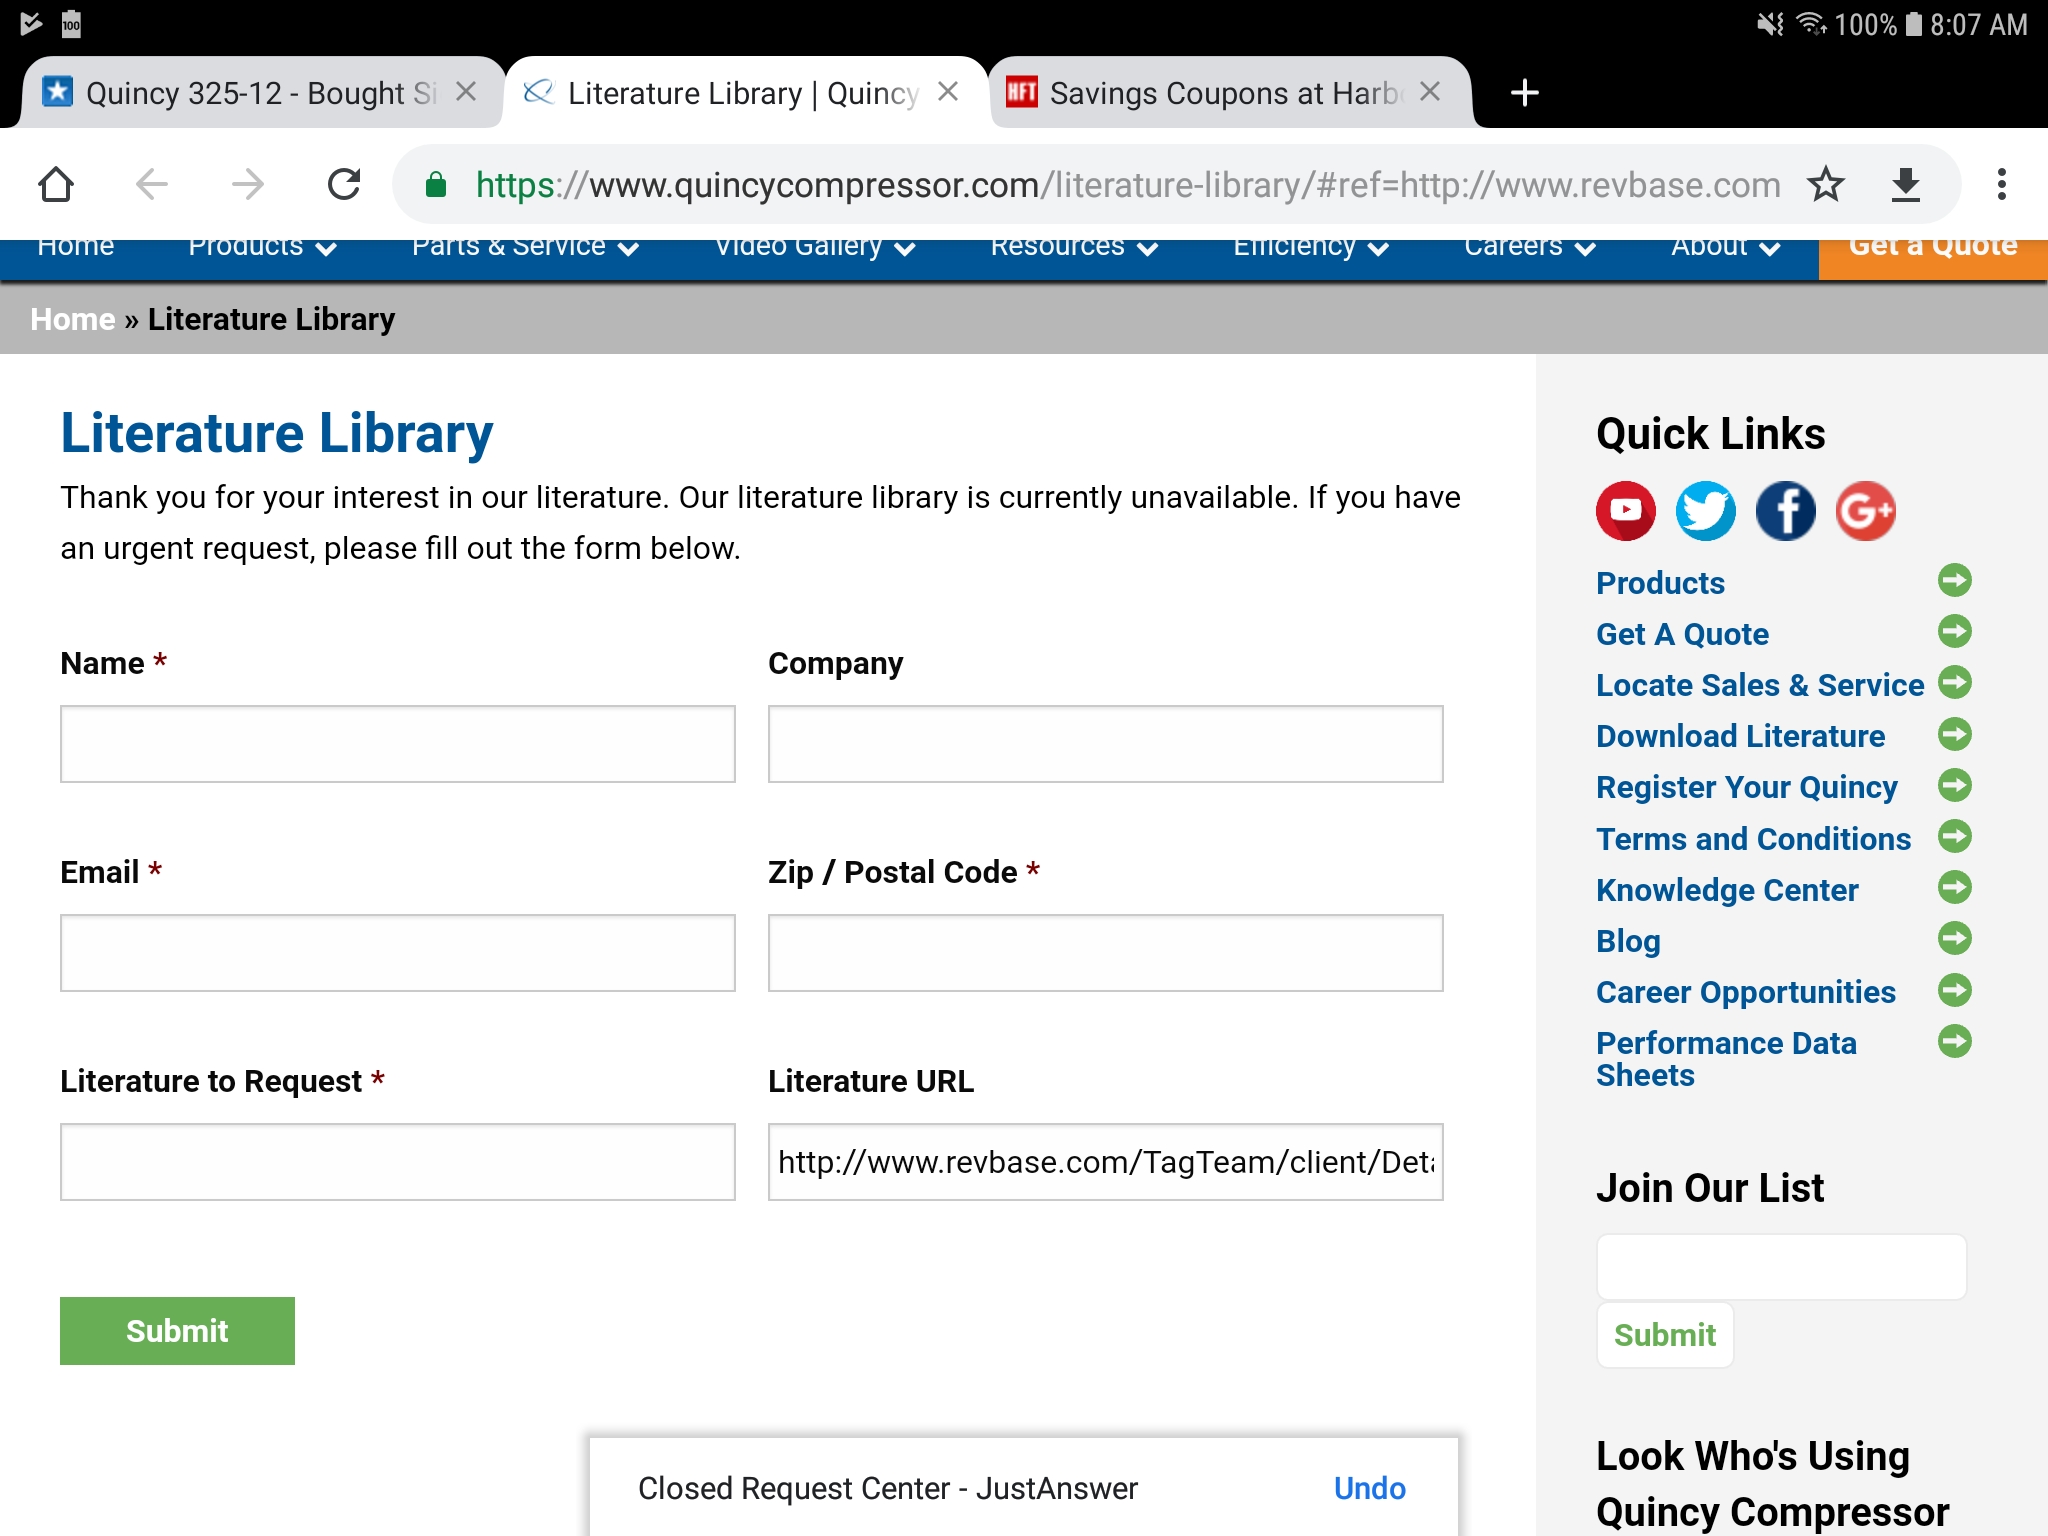Open Home in the blue navigation bar

click(76, 247)
